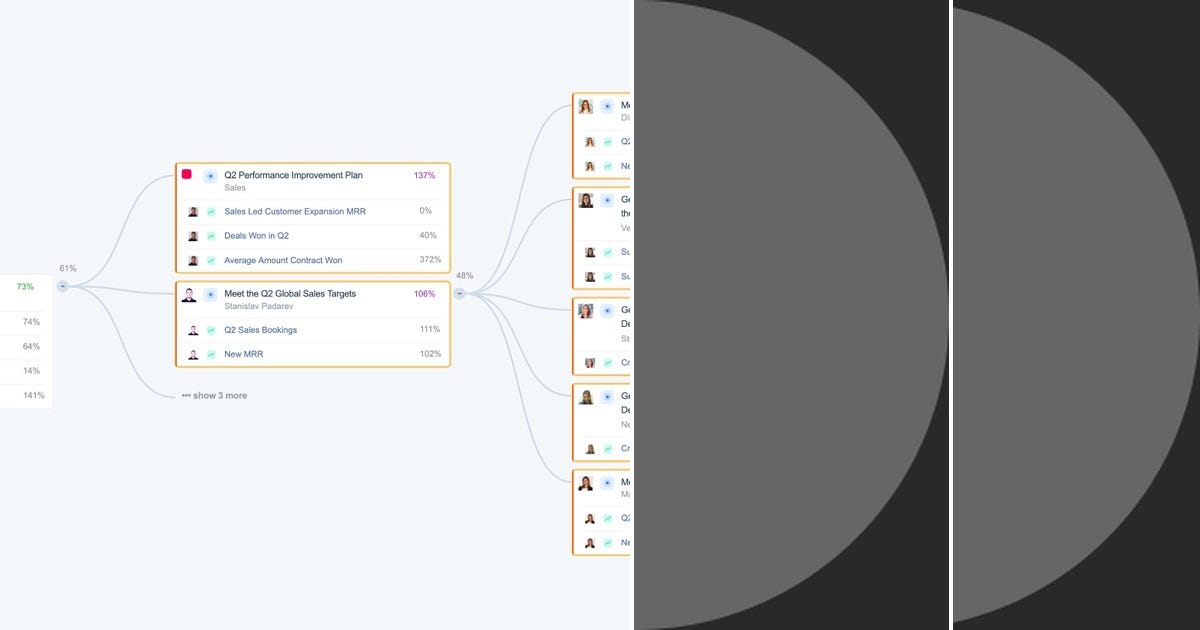This screenshot has width=1200, height=630.
Task: Click the green icon beside Average Amount Contract Won
Action: point(211,259)
